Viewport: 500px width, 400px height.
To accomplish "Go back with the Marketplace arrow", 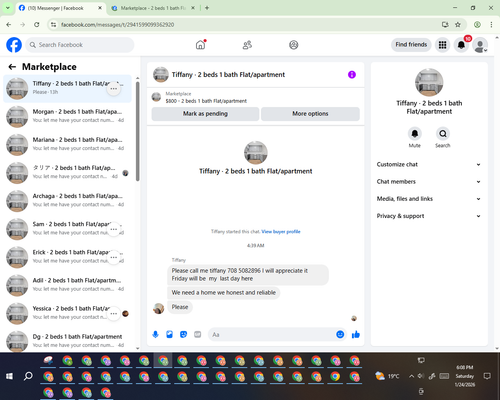I will coord(12,67).
